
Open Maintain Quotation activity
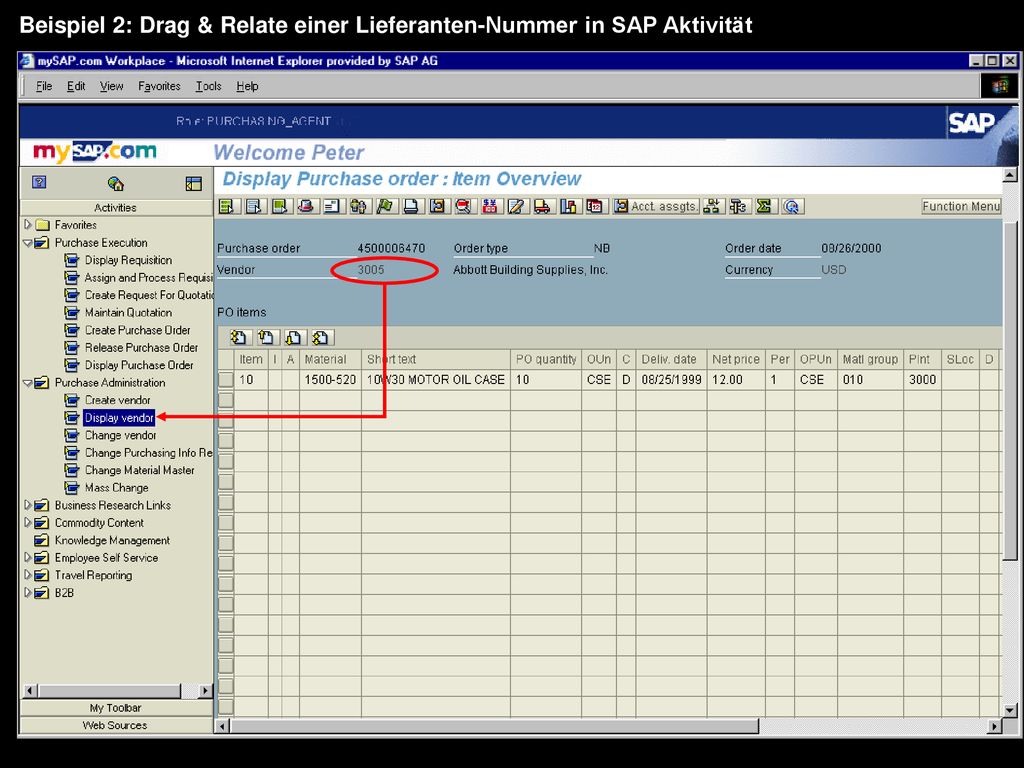click(128, 313)
